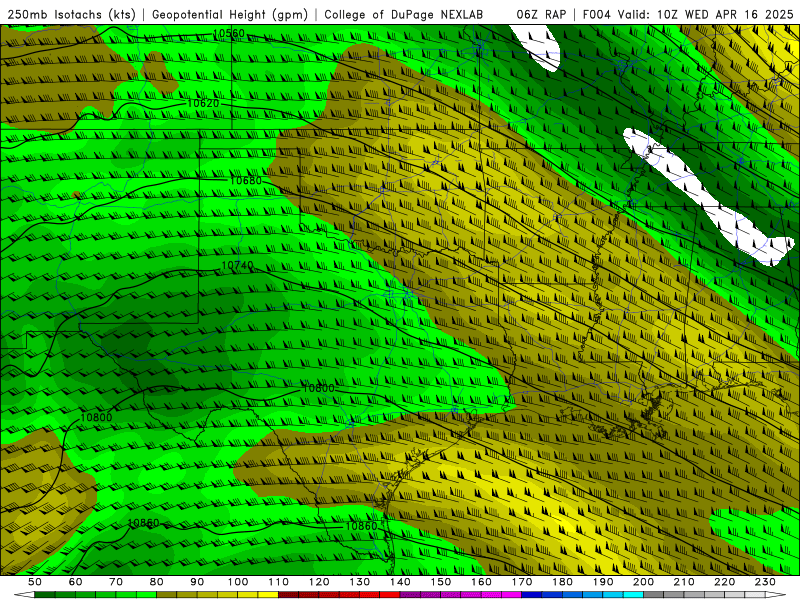Screen dimensions: 800x600
Task: Select the 110 value on the color scale
Action: coord(279,582)
